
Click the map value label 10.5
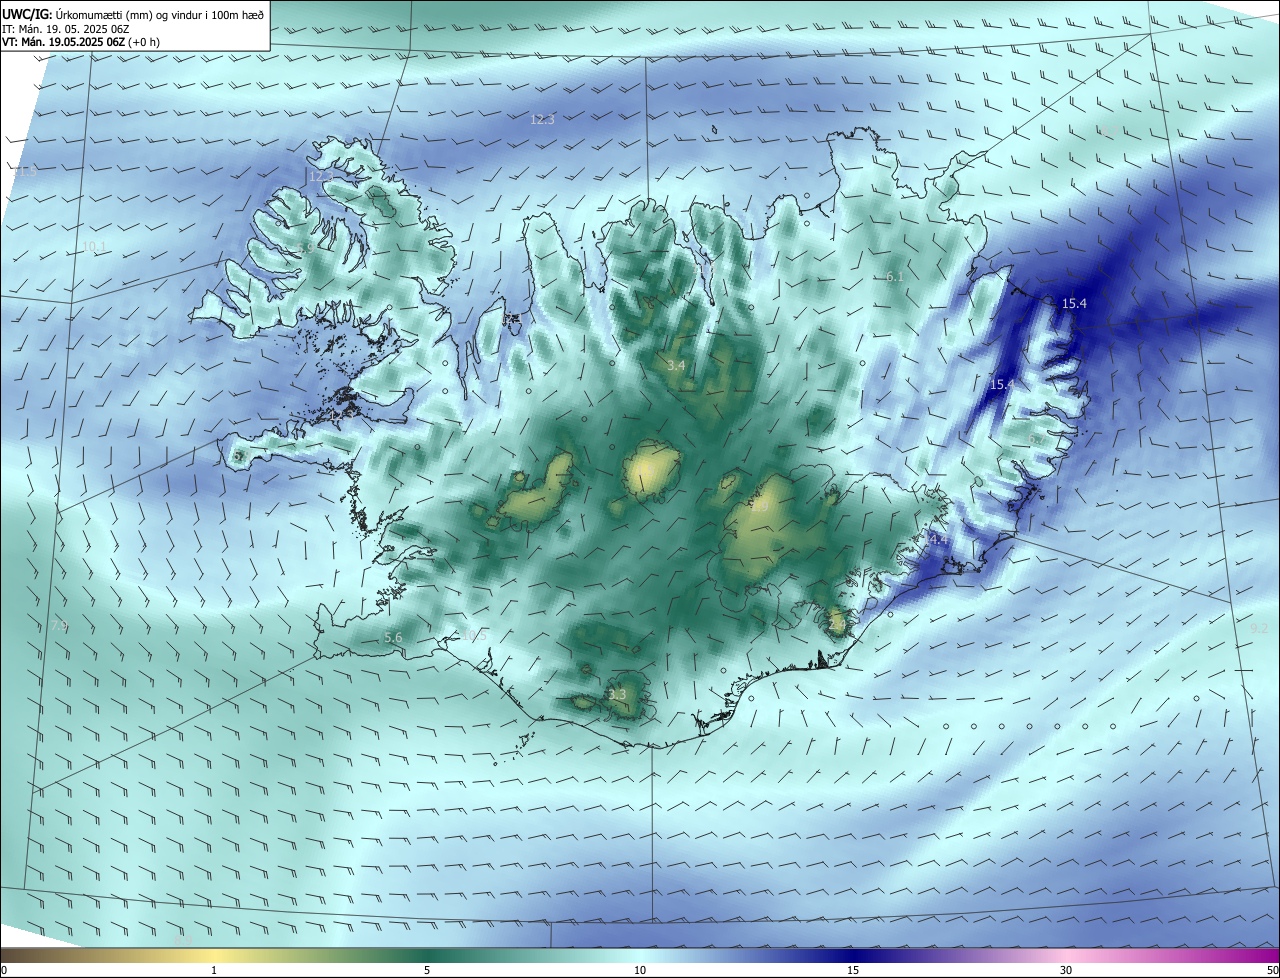point(474,635)
